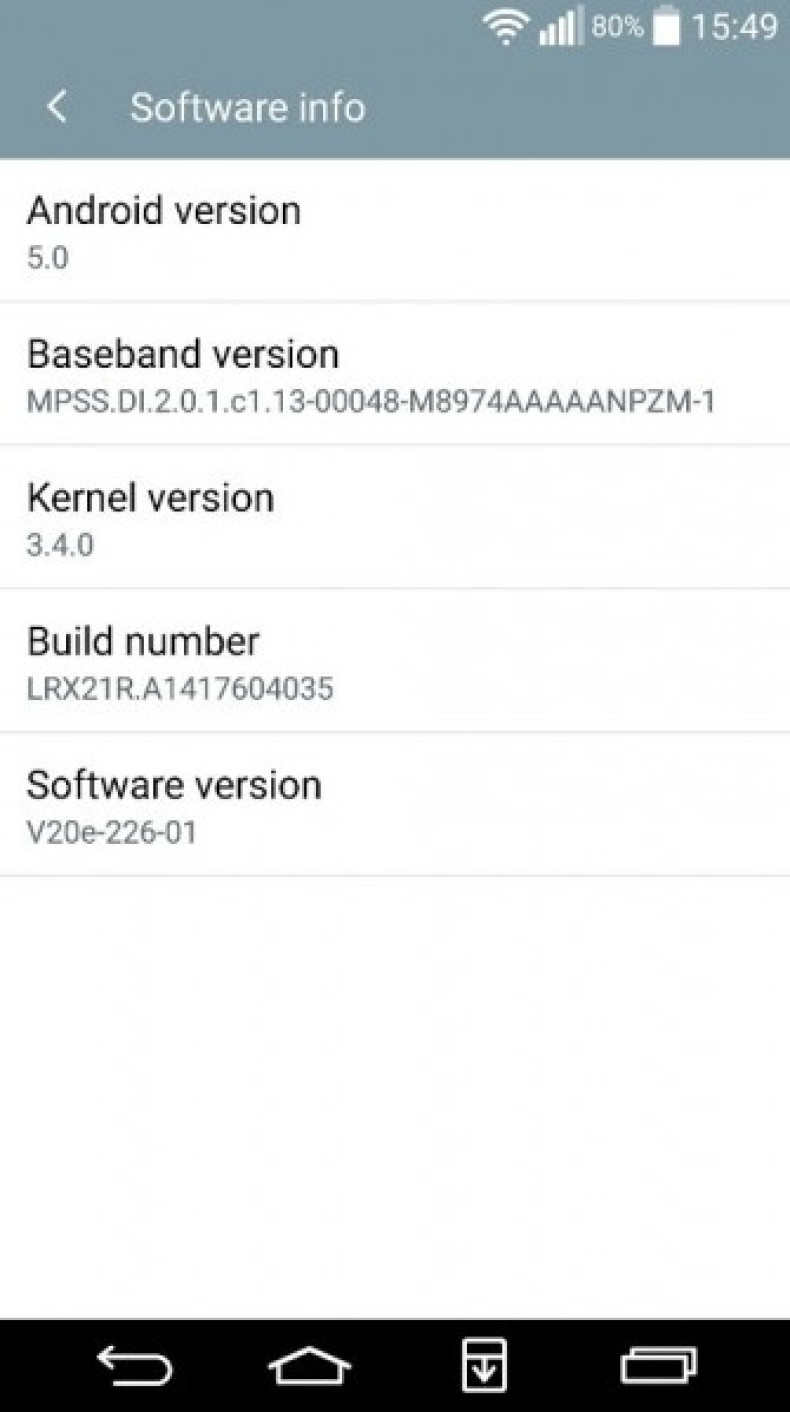Select the Software info header title
The height and width of the screenshot is (1412, 790).
point(247,108)
